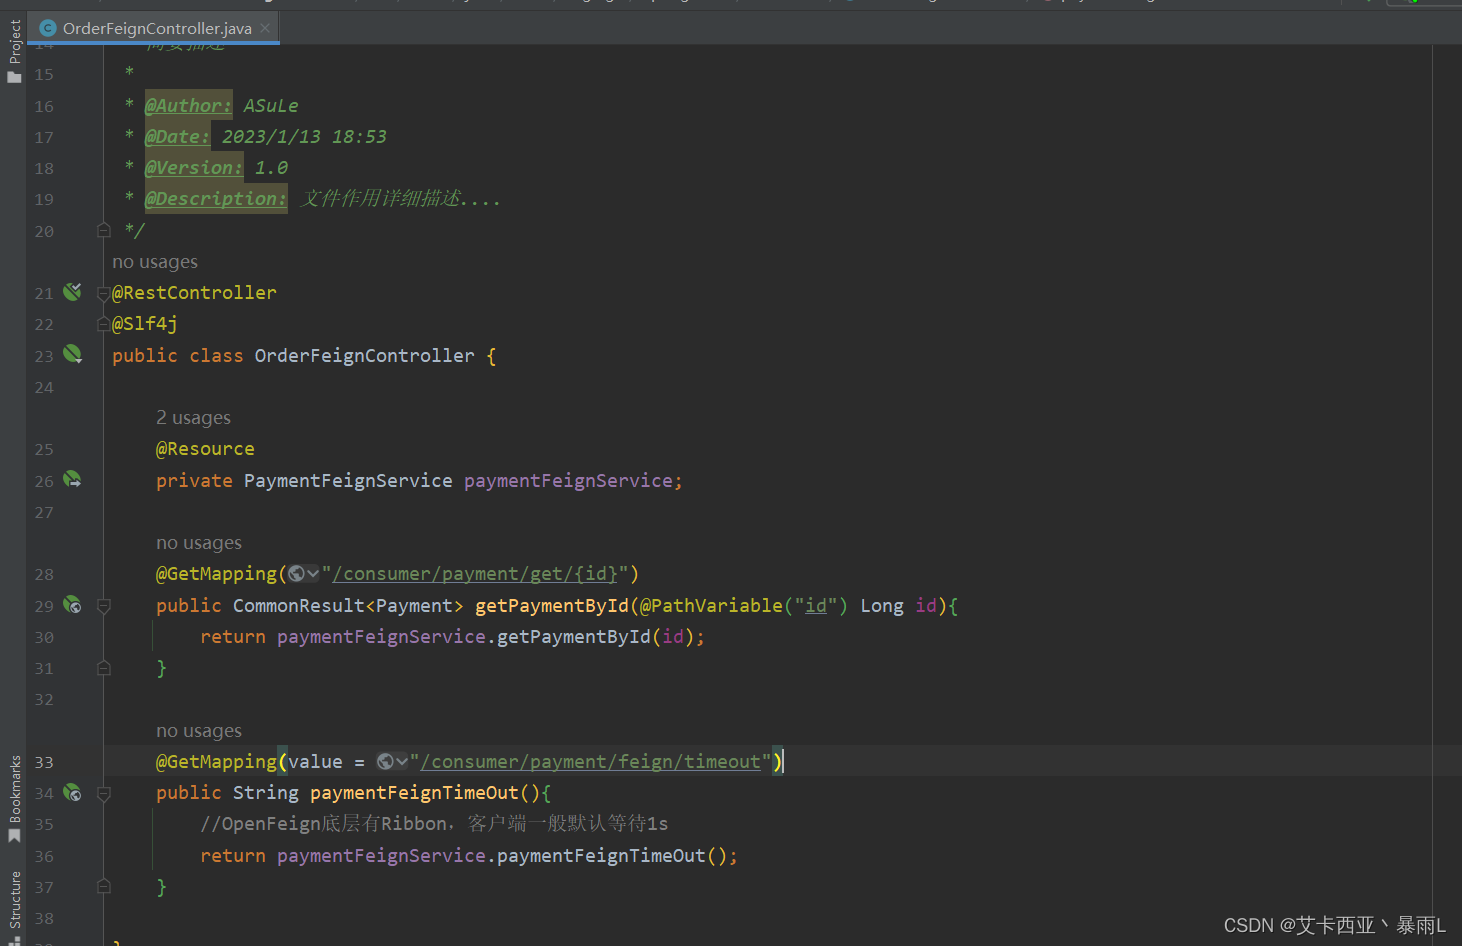This screenshot has width=1462, height=946.
Task: Click the request mapping gutter icon on line 29
Action: click(72, 605)
